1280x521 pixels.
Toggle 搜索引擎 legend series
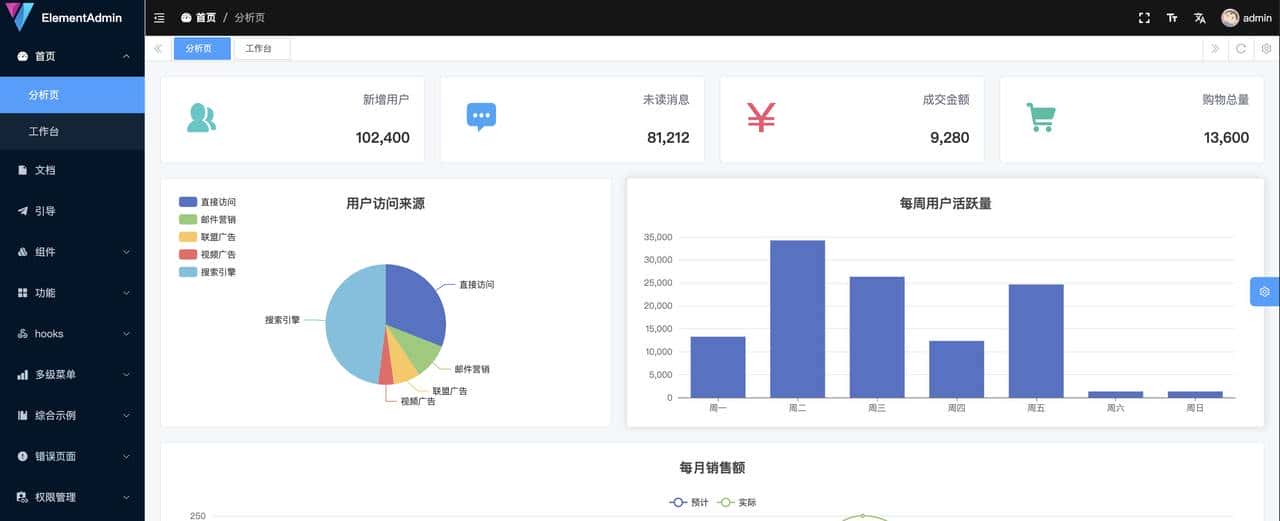[207, 272]
